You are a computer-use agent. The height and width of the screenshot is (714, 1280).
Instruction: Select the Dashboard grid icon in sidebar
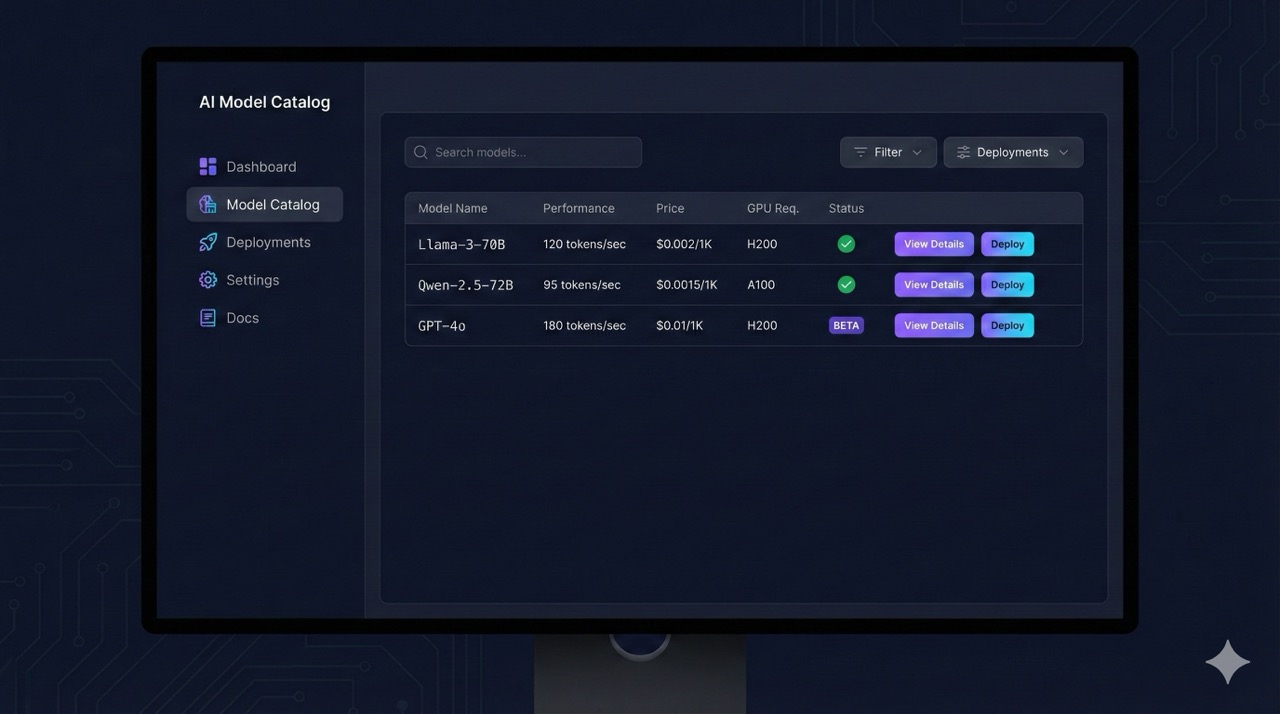[x=208, y=166]
